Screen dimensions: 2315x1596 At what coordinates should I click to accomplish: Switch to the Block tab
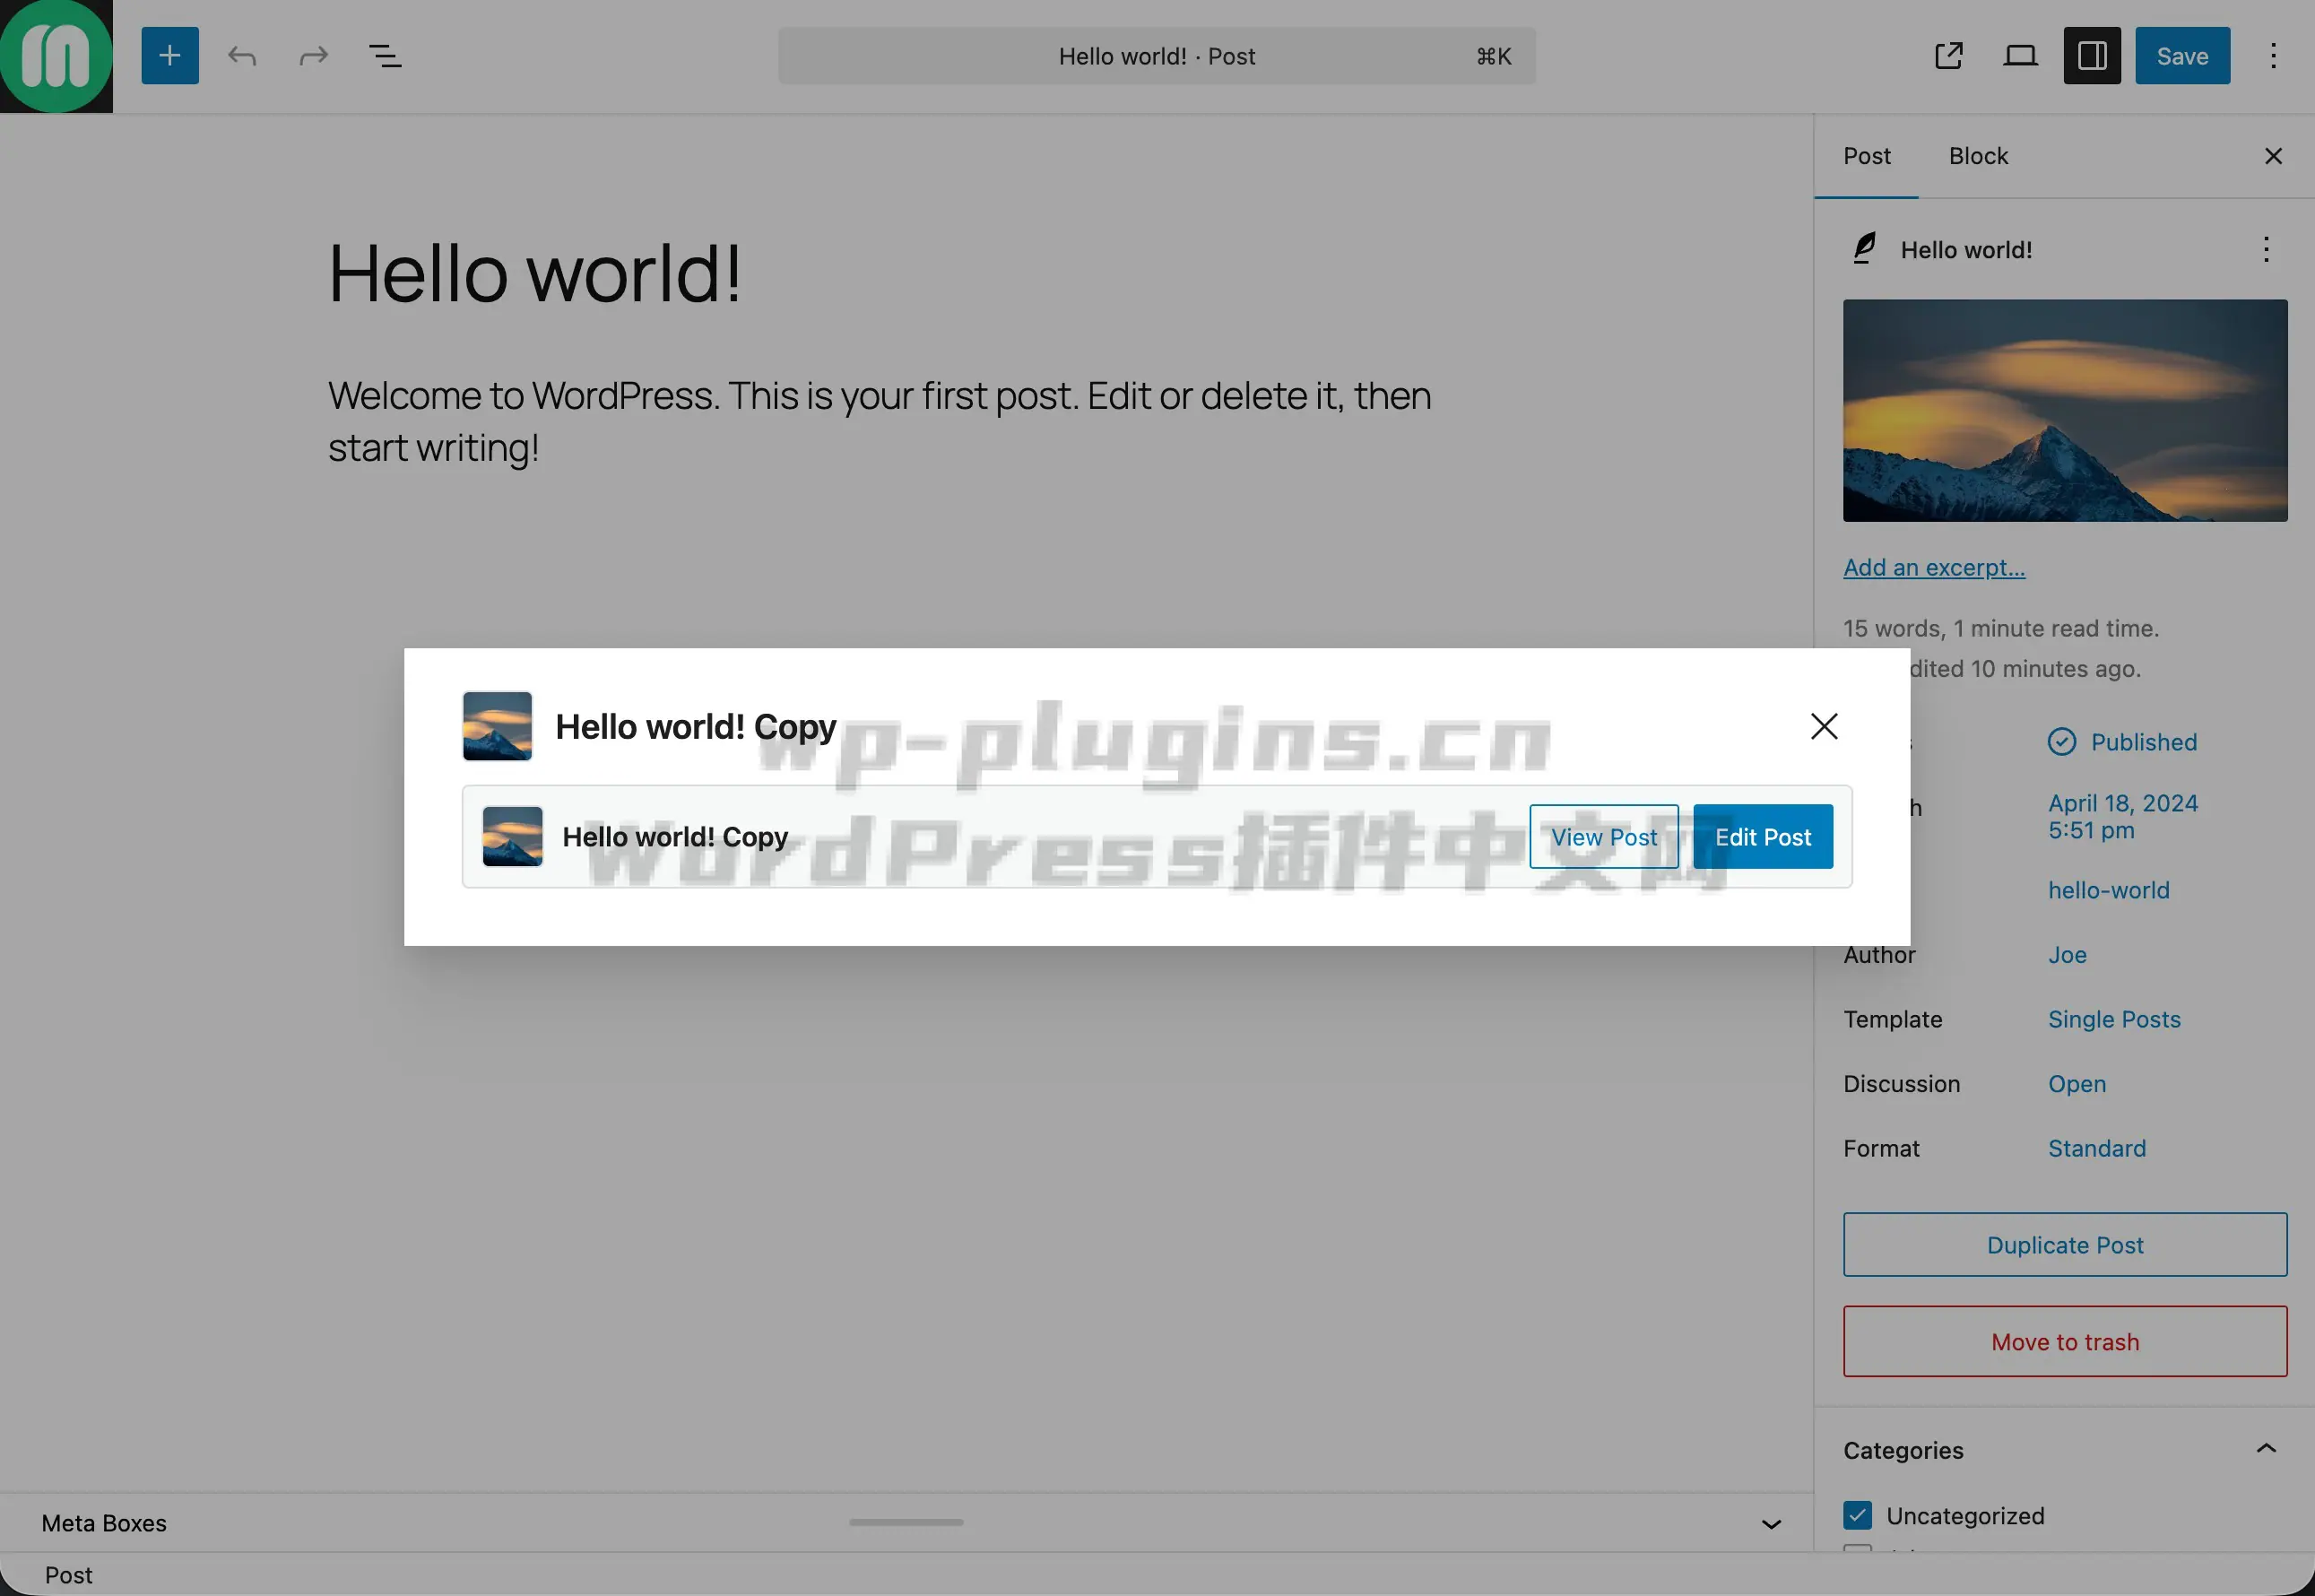pyautogui.click(x=1978, y=156)
